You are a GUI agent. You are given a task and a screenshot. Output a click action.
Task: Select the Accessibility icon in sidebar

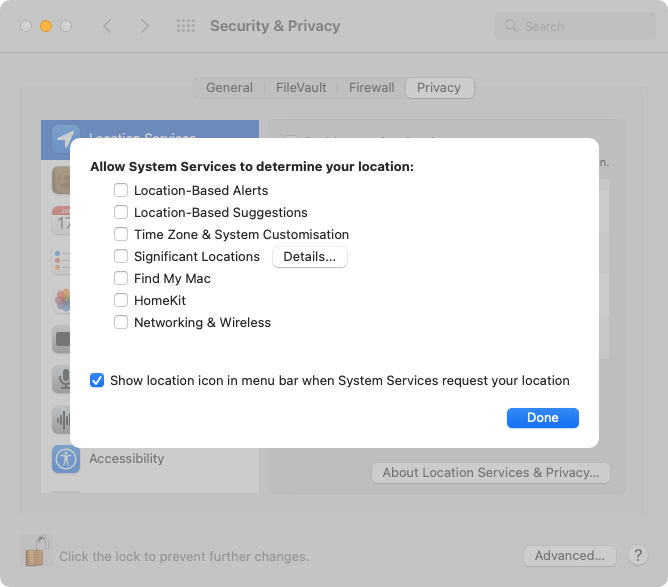coord(67,459)
